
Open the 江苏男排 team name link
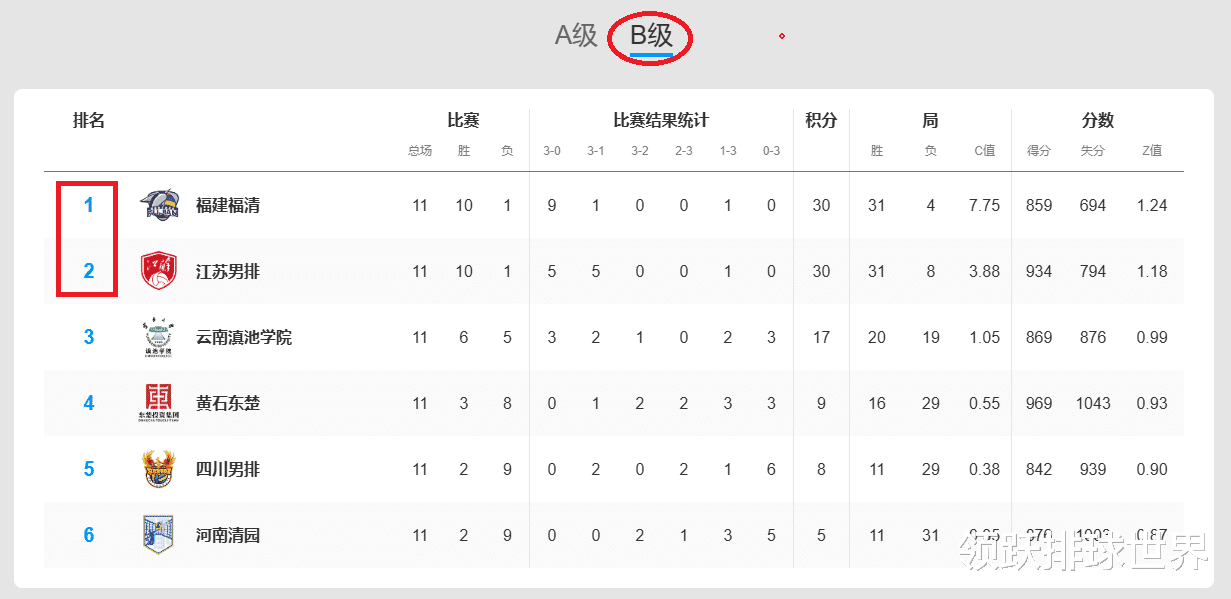(x=228, y=271)
